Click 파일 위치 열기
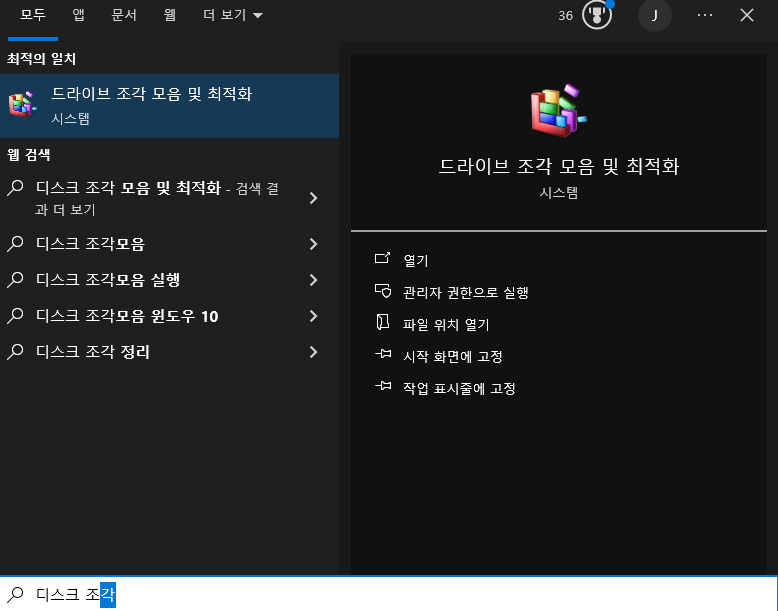The width and height of the screenshot is (778, 611). click(446, 325)
